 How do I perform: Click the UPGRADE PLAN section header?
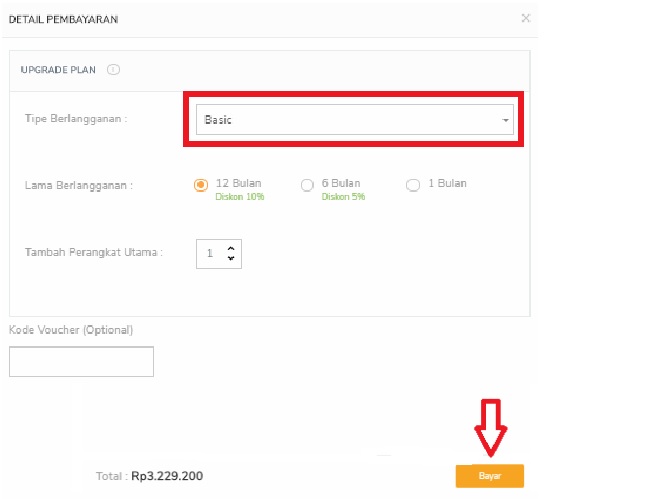point(58,70)
